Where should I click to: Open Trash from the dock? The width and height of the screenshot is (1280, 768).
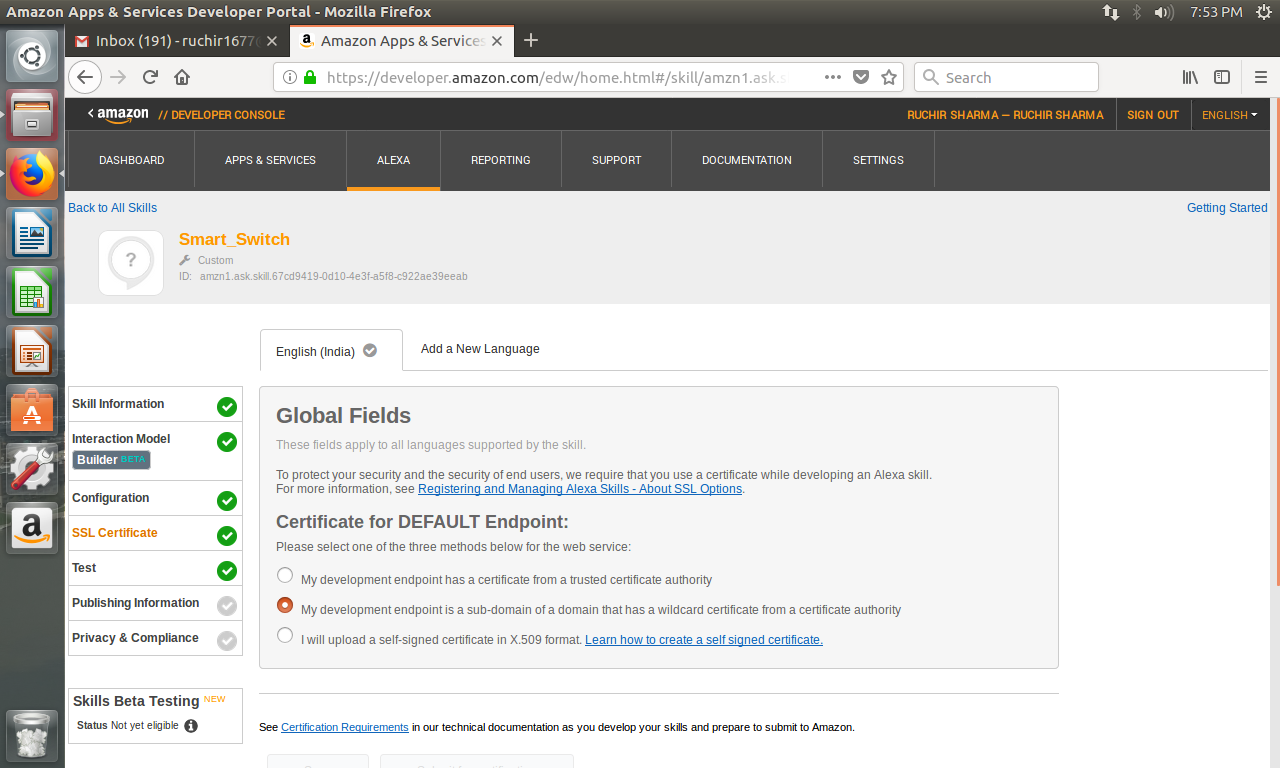(x=32, y=735)
